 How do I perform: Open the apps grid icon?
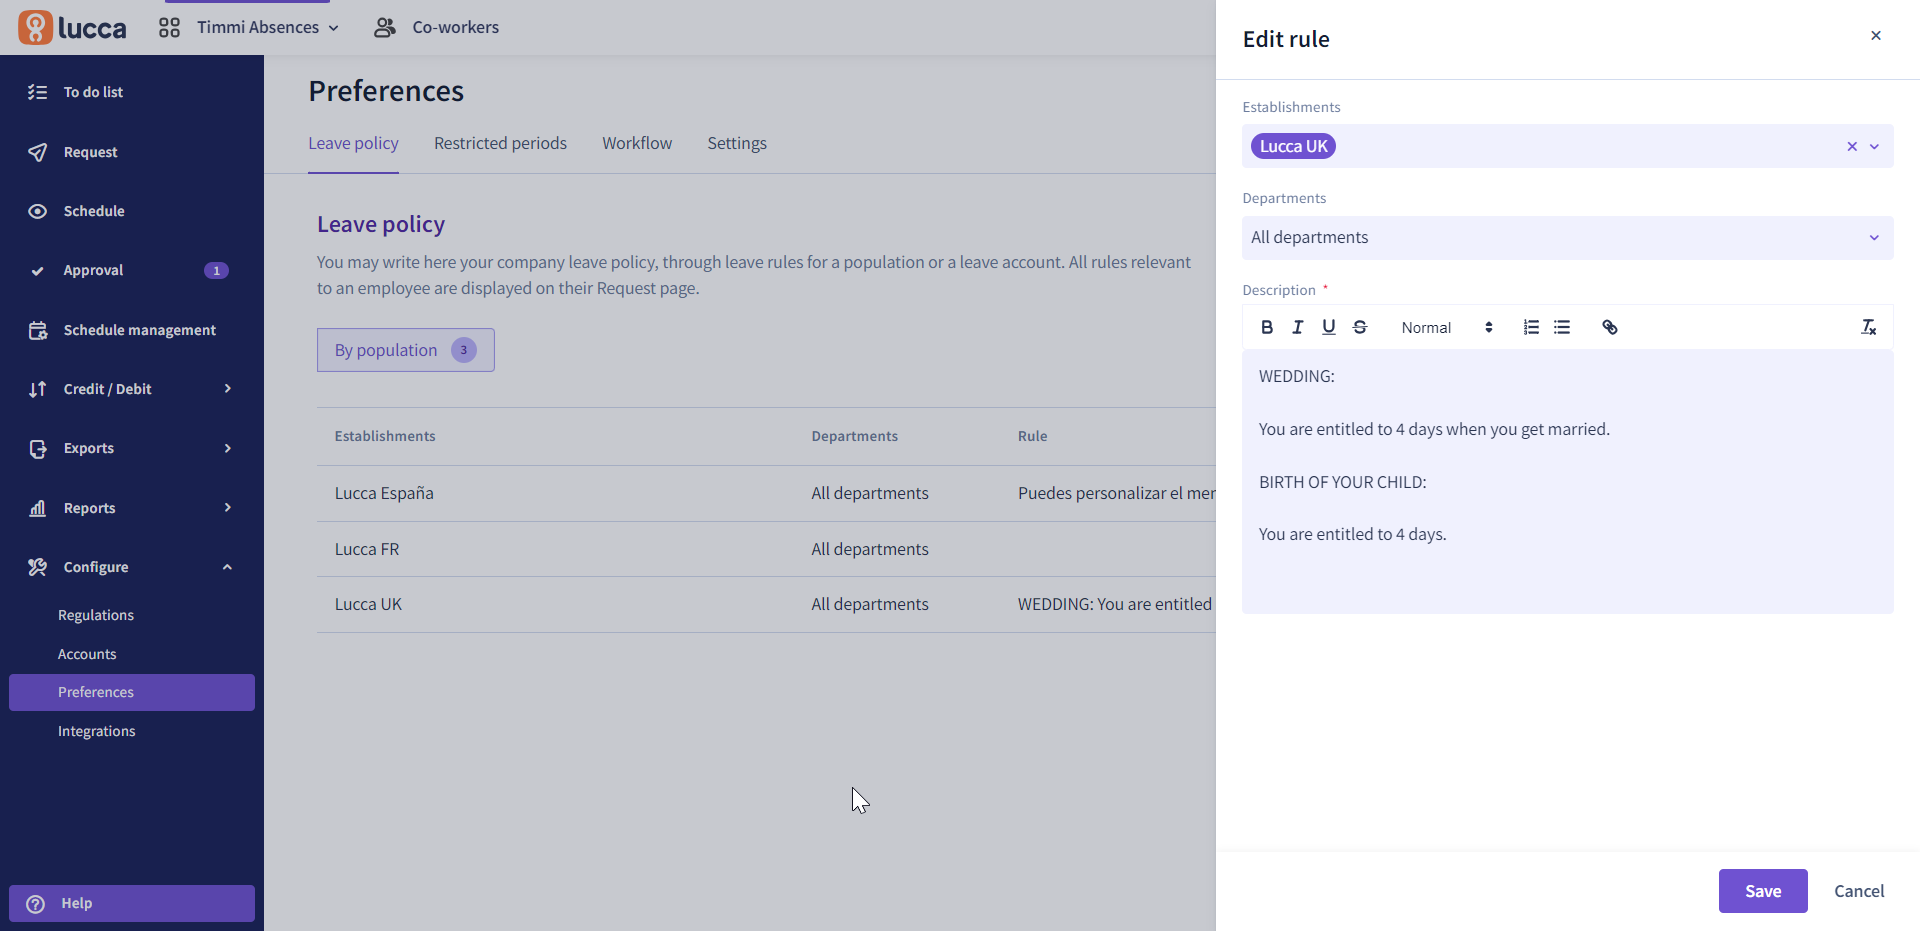[x=169, y=27]
